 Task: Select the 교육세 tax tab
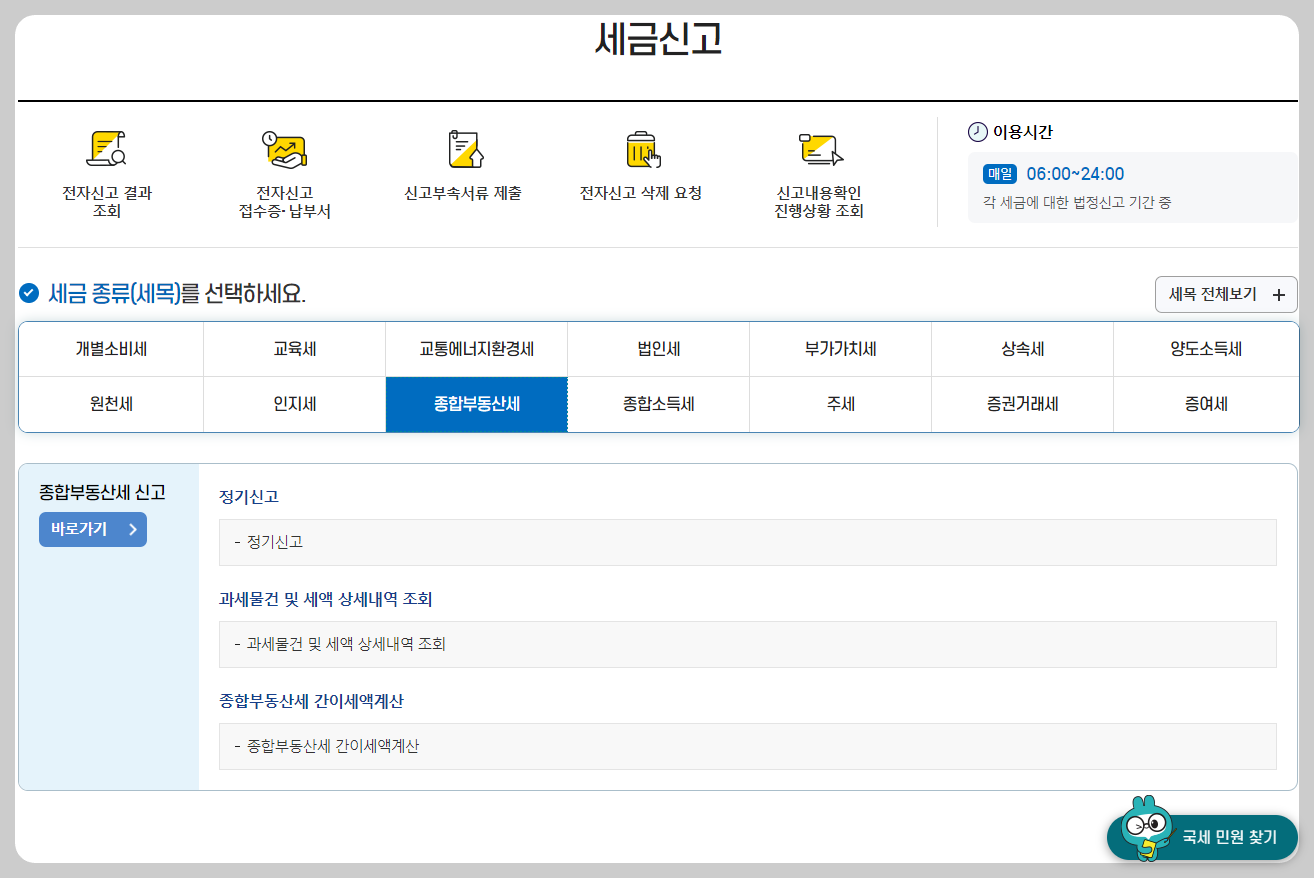click(294, 350)
